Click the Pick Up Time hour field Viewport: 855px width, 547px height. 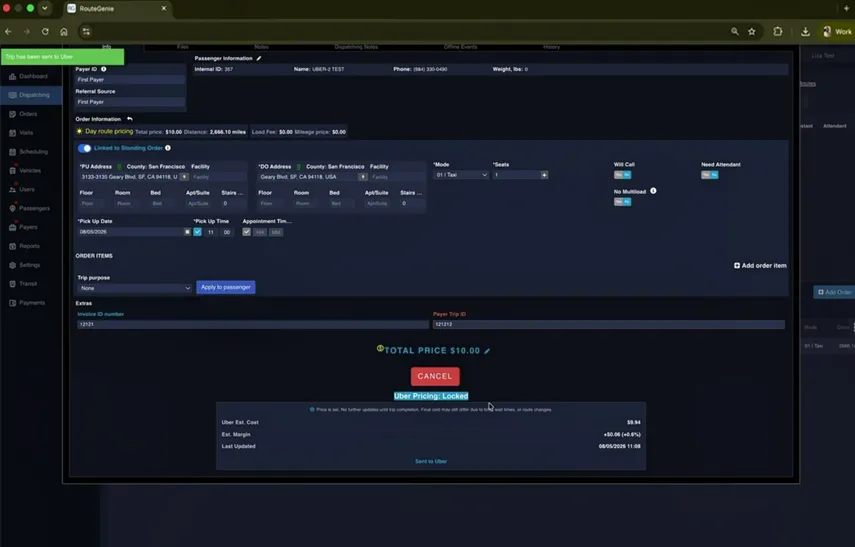point(210,232)
